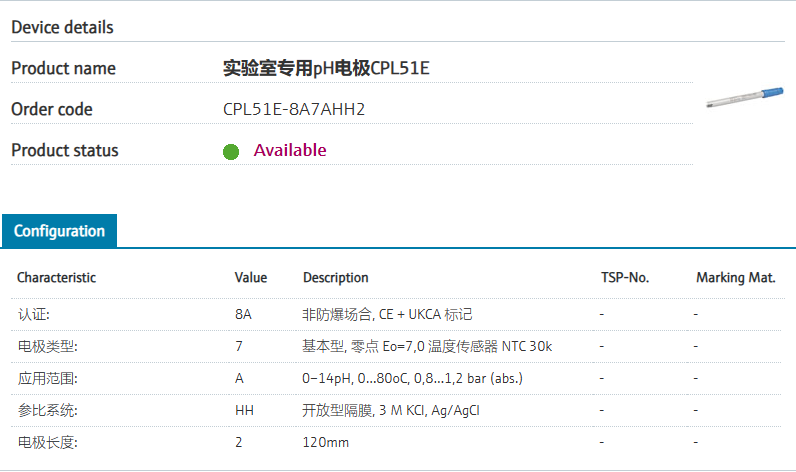Screen dimensions: 796x472
Task: Click the product name 实验室专用pH电极CPL51E
Action: pos(326,69)
